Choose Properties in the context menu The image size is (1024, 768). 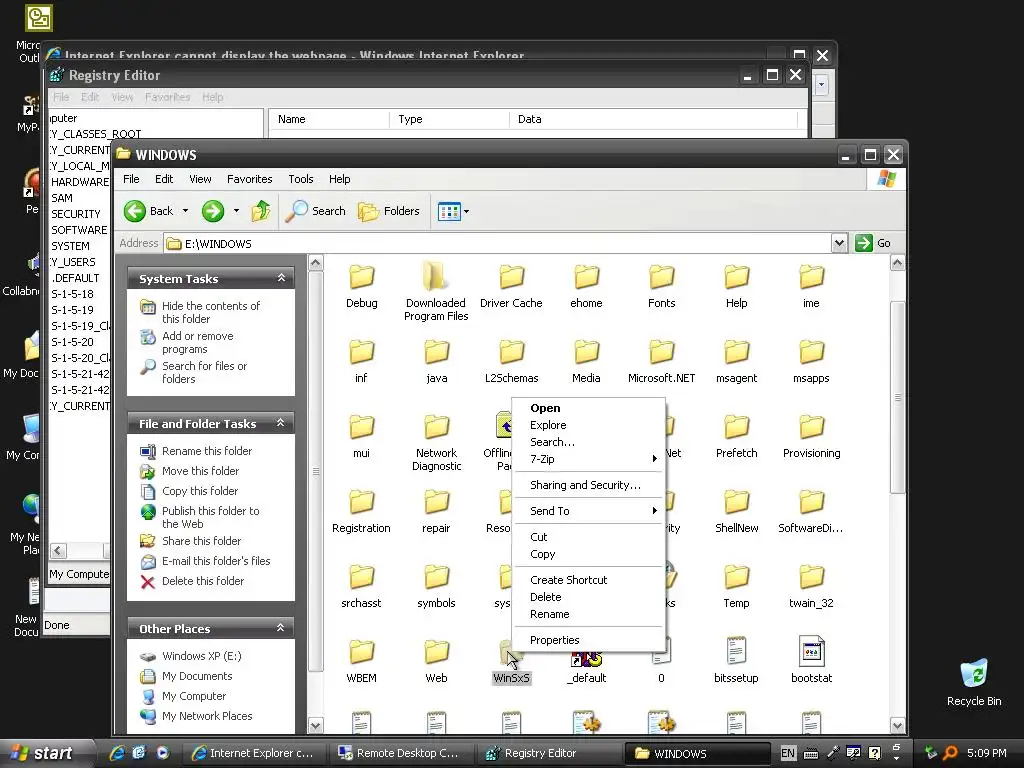(x=588, y=640)
